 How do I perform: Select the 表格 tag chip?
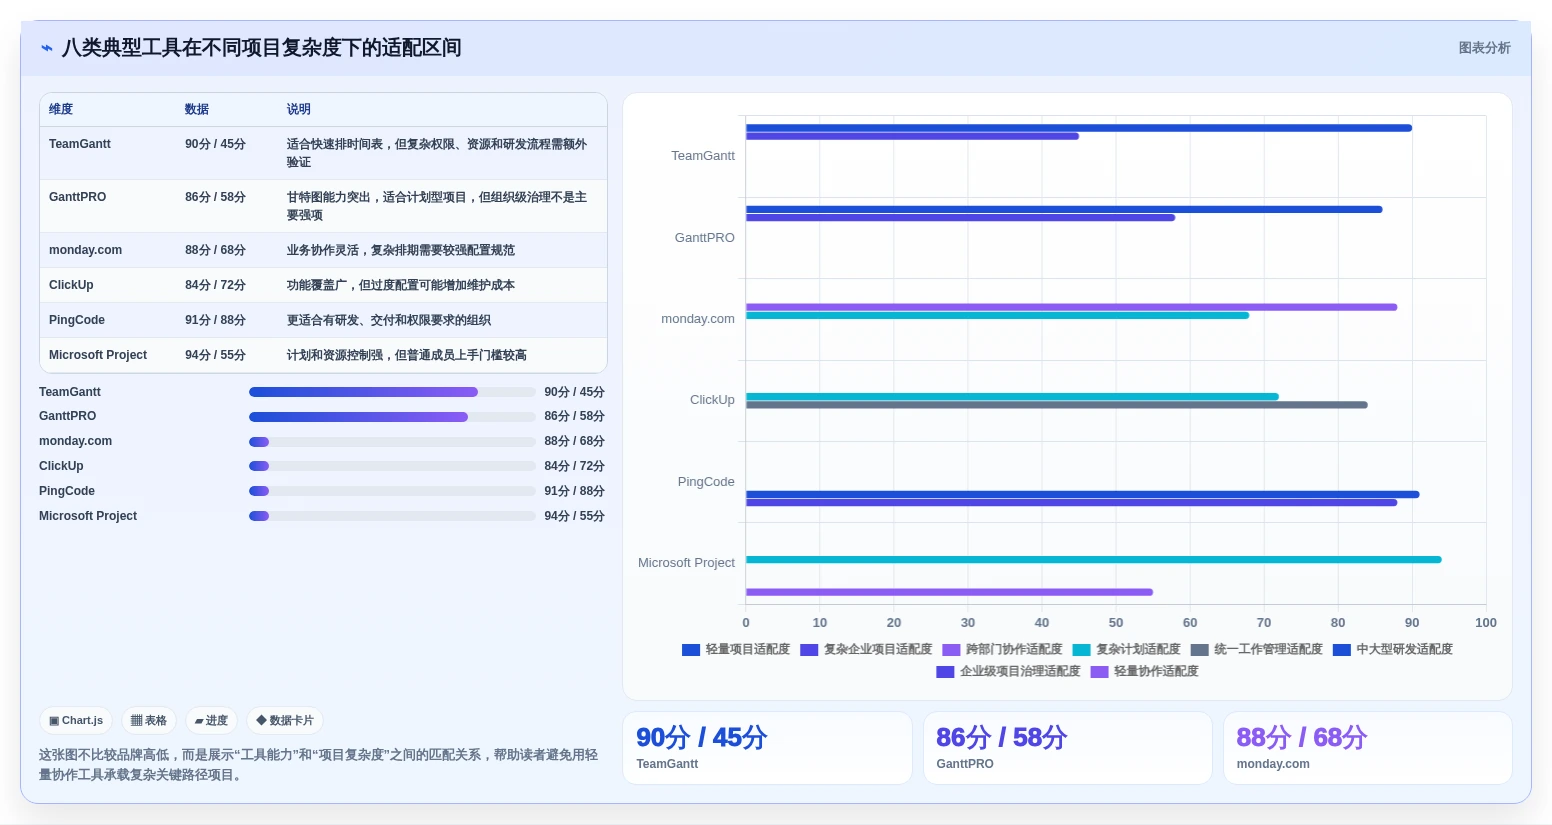click(149, 720)
